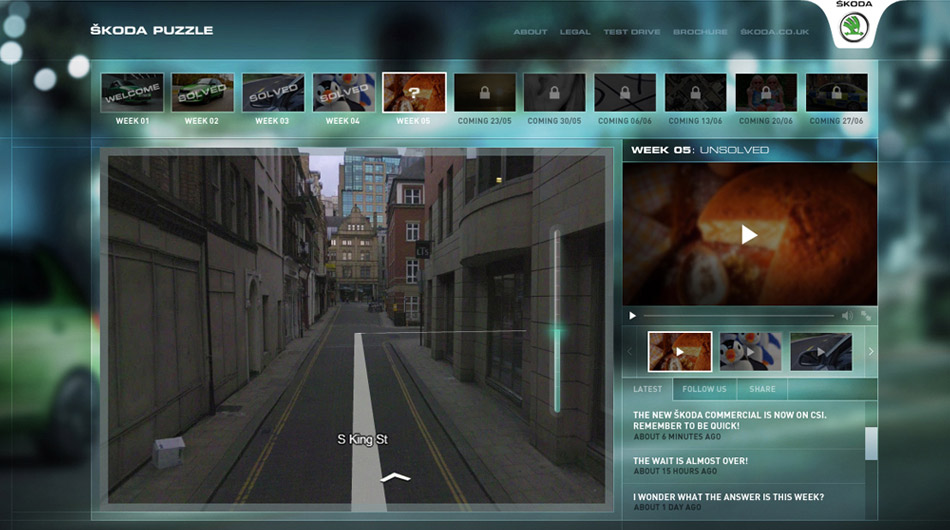Toggle fullscreen for the video

[866, 316]
